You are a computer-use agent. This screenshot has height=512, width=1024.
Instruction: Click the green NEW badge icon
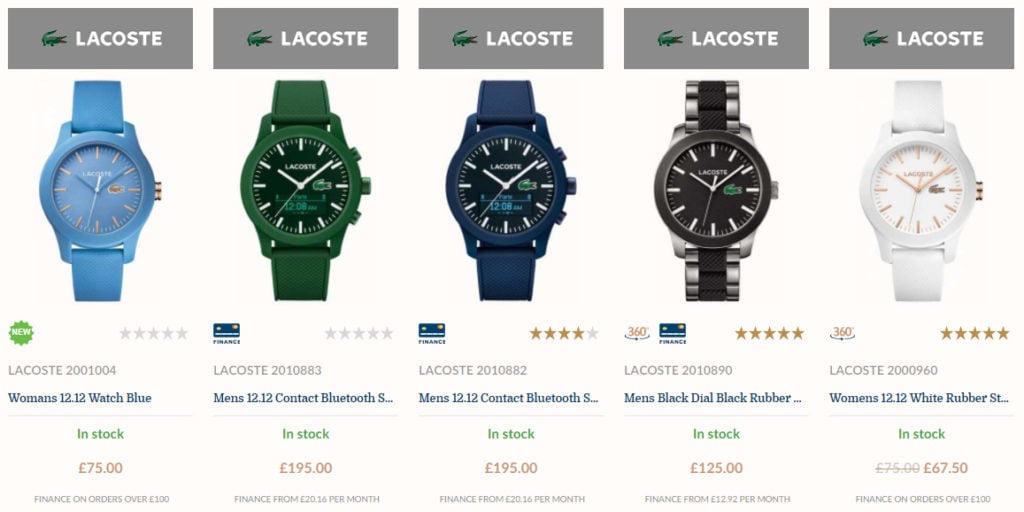pos(21,333)
